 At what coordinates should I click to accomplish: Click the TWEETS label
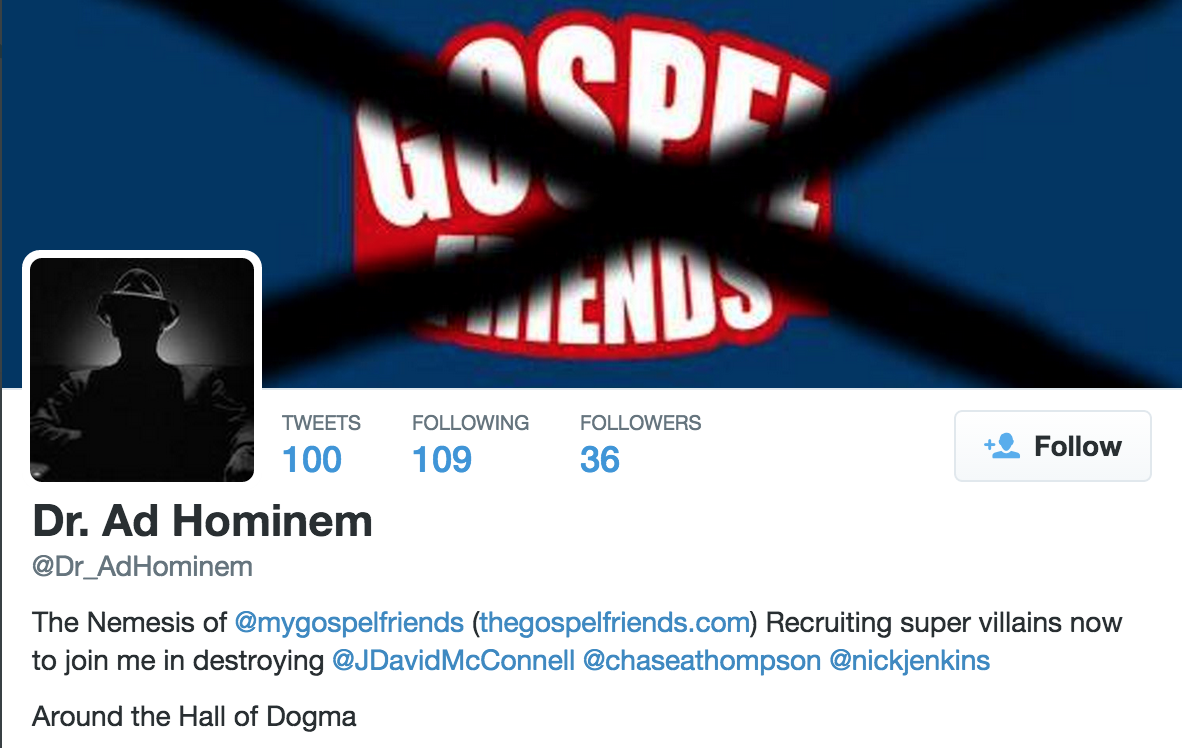coord(321,423)
